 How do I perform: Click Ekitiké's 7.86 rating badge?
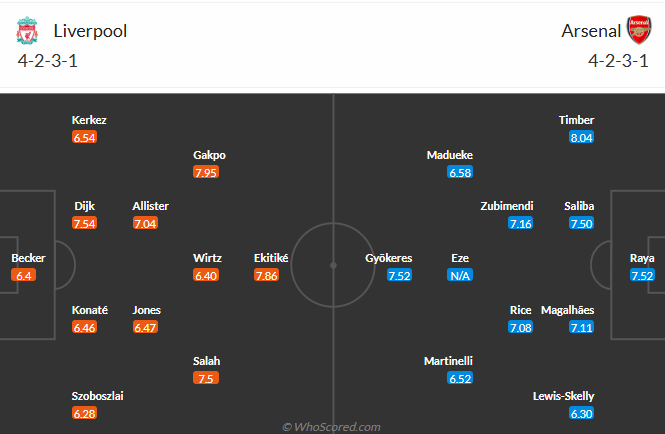click(266, 275)
